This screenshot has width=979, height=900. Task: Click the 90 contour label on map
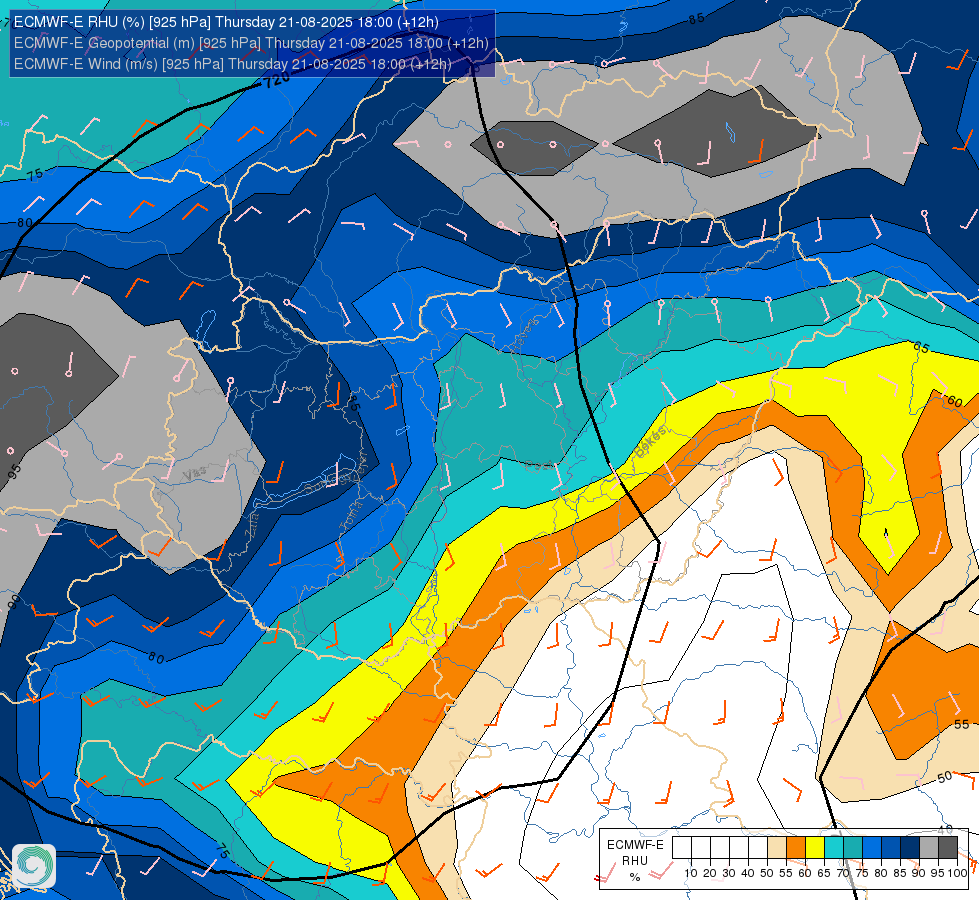click(13, 602)
